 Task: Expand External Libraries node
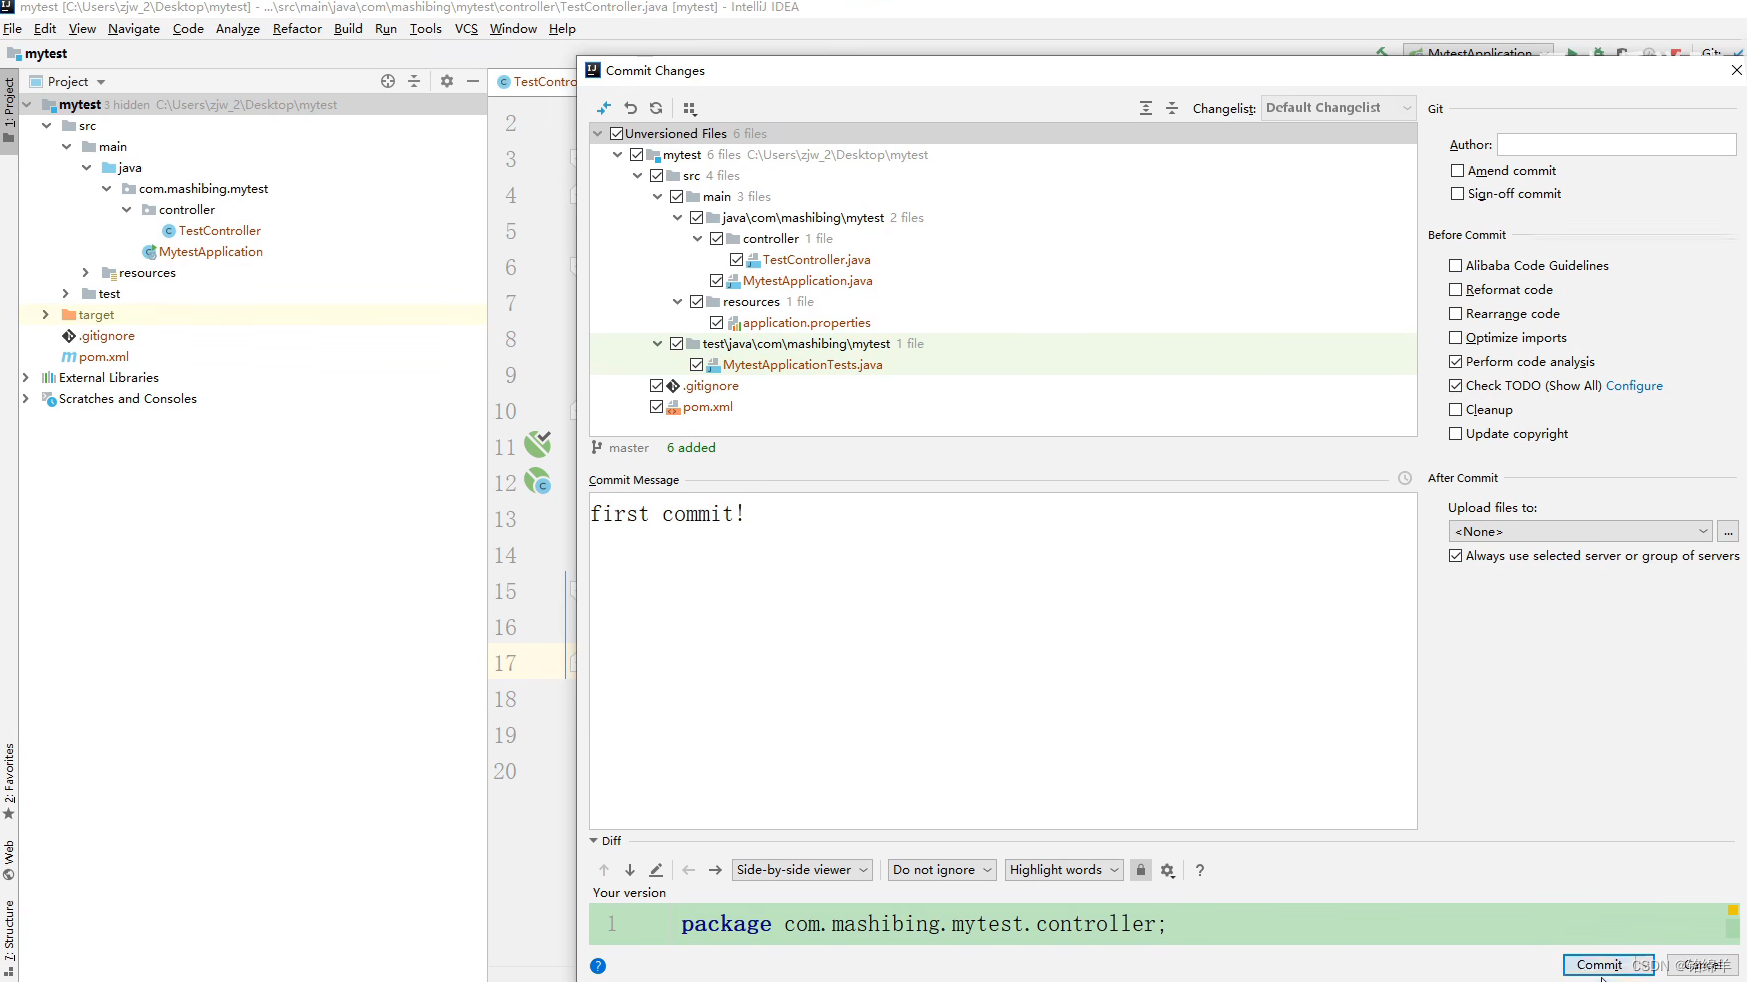tap(25, 378)
